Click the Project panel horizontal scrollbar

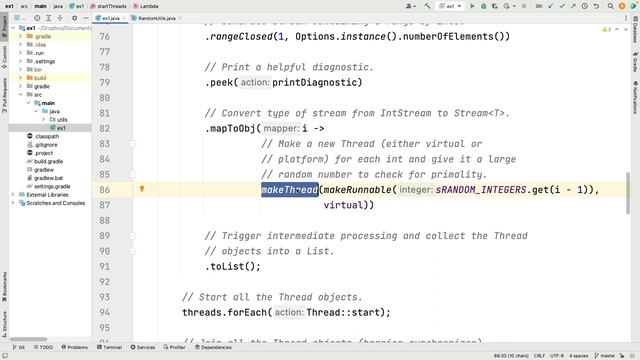(28, 339)
